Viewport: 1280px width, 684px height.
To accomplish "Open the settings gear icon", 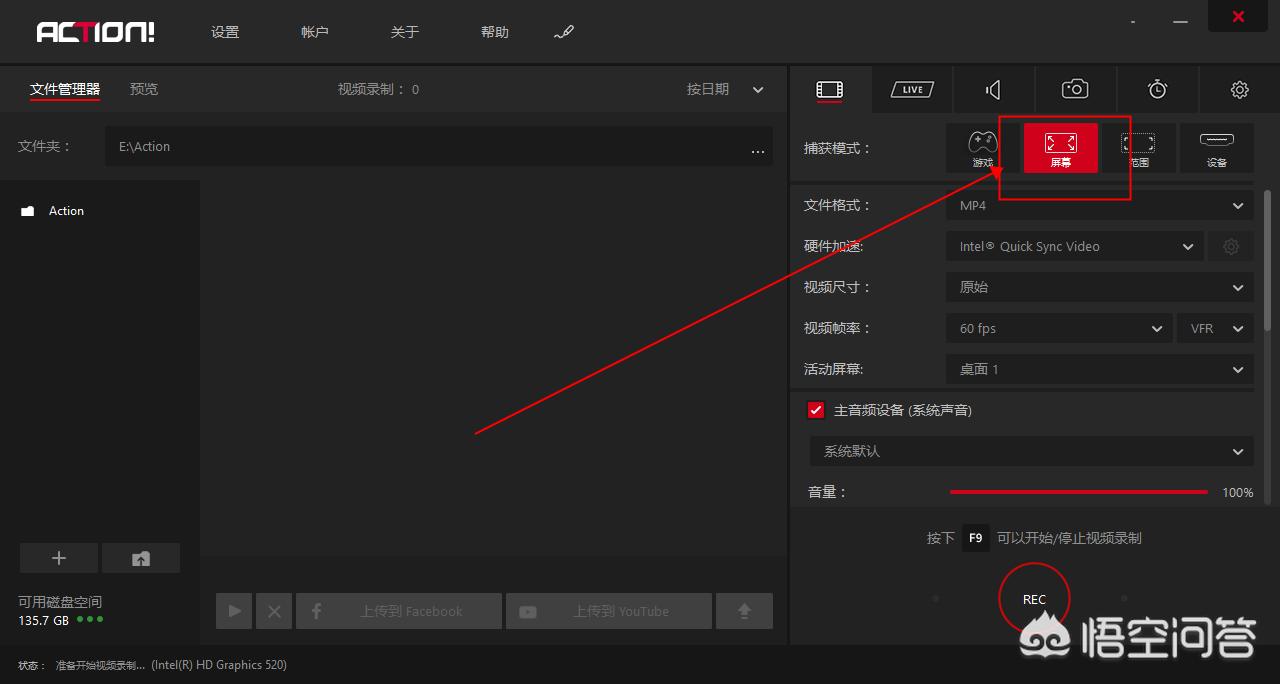I will (x=1239, y=89).
